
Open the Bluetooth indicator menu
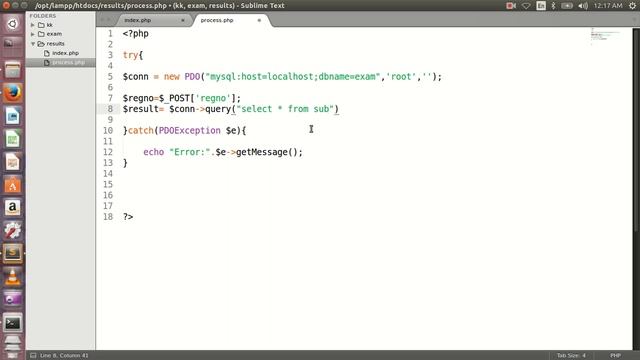point(553,6)
